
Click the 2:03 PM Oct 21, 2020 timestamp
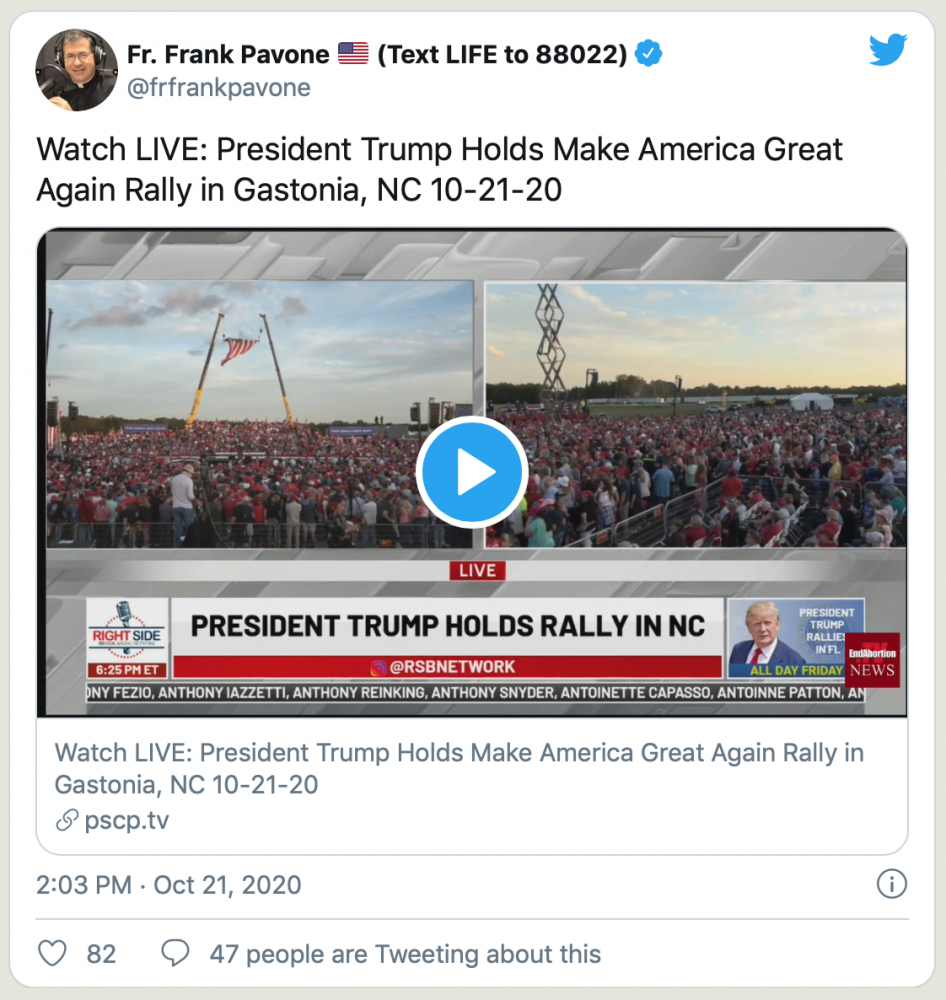pyautogui.click(x=169, y=885)
